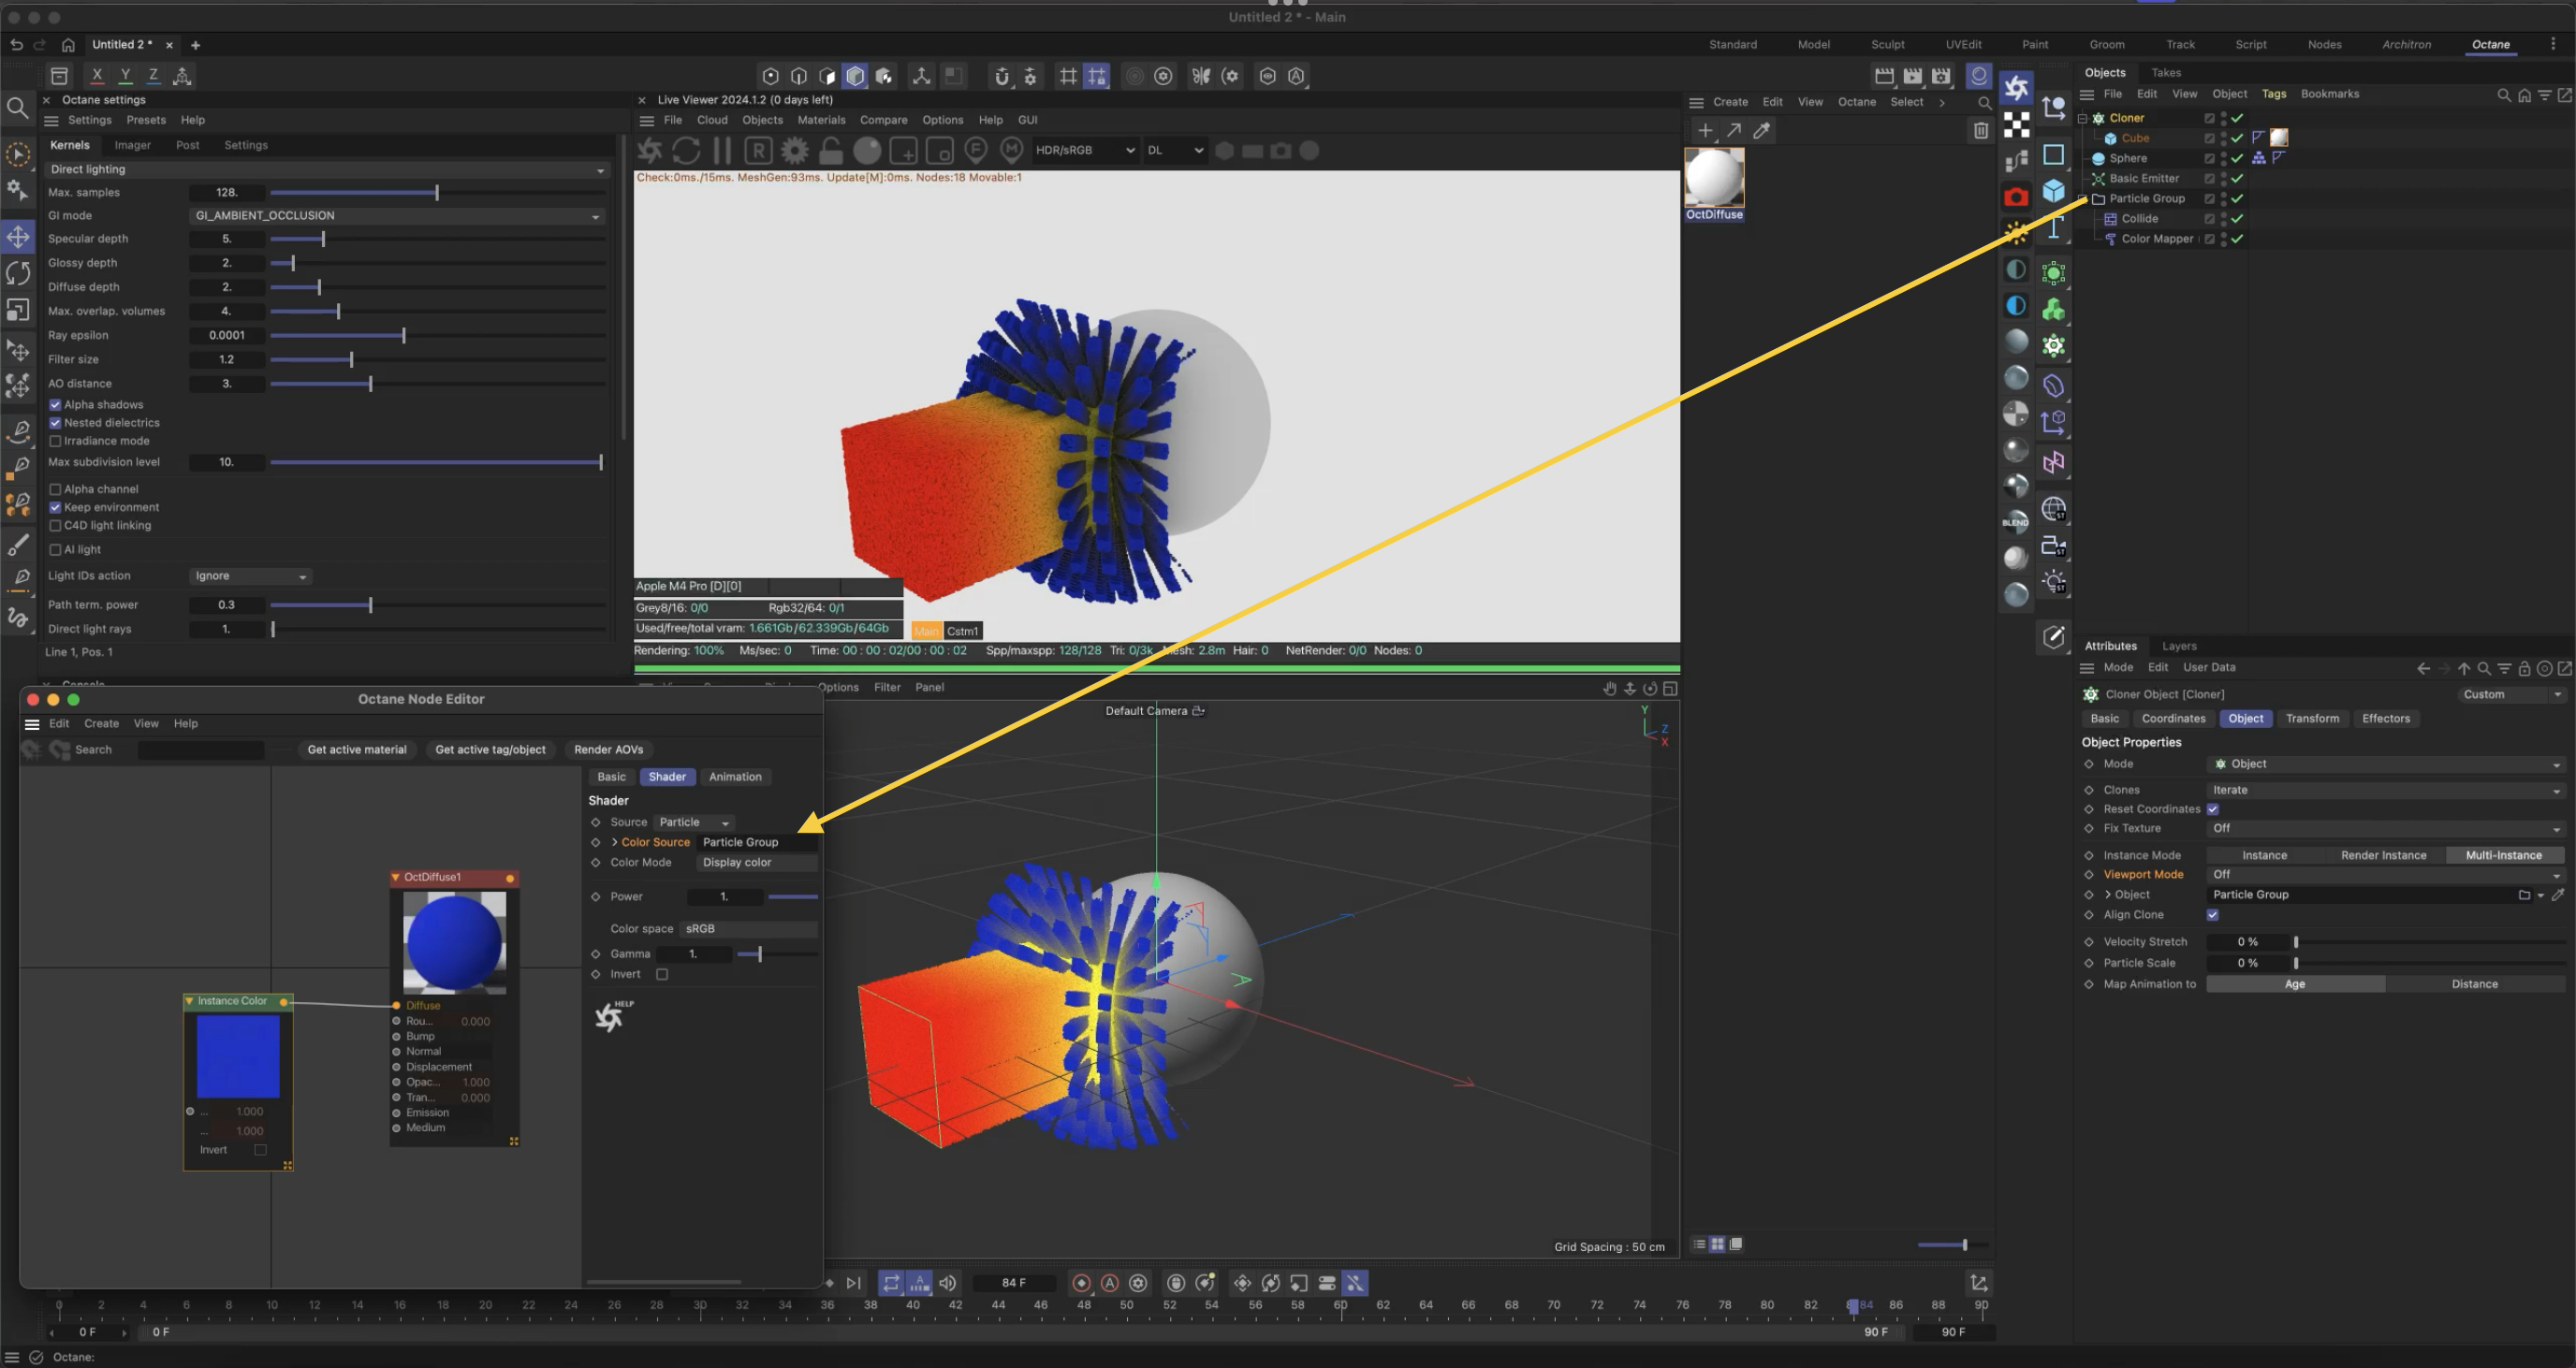Select Render Instance mode button
Screen dimensions: 2576x1368
pyautogui.click(x=2383, y=855)
